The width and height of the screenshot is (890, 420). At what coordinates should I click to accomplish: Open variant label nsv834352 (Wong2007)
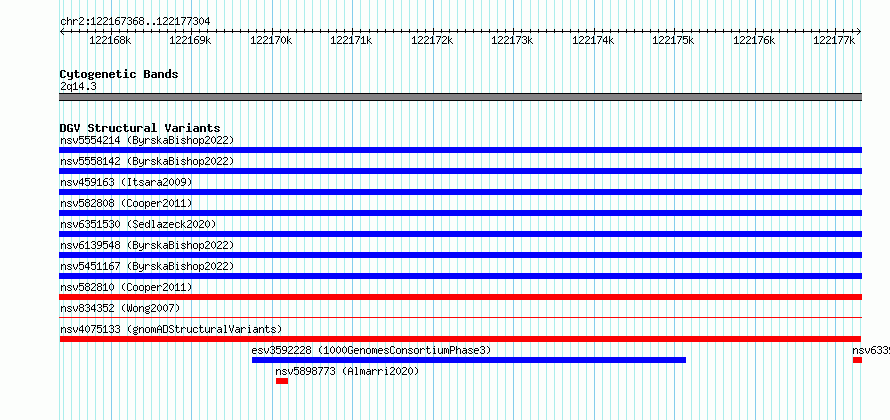tap(120, 308)
